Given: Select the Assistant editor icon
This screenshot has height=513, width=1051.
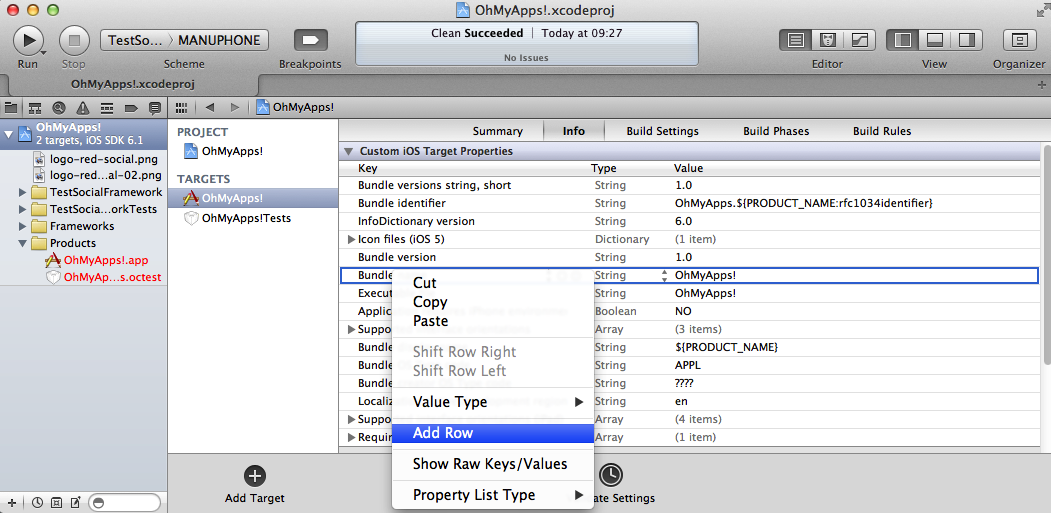Looking at the screenshot, I should (828, 40).
